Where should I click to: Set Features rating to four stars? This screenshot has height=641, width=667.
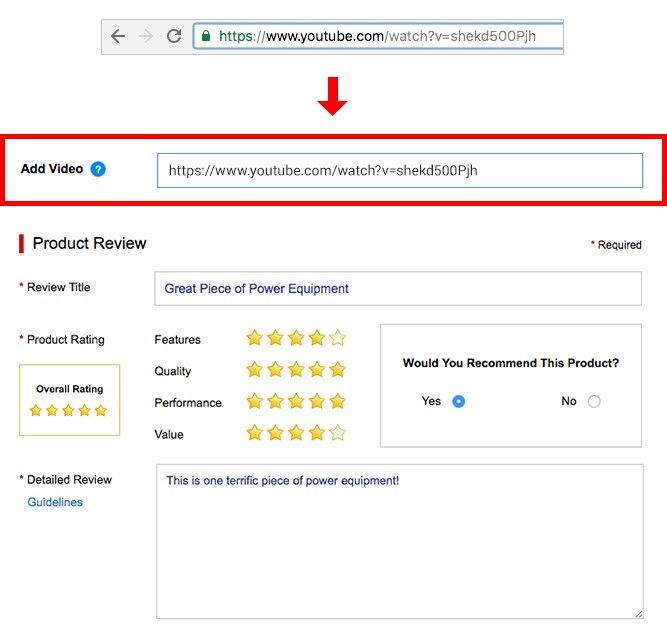317,338
